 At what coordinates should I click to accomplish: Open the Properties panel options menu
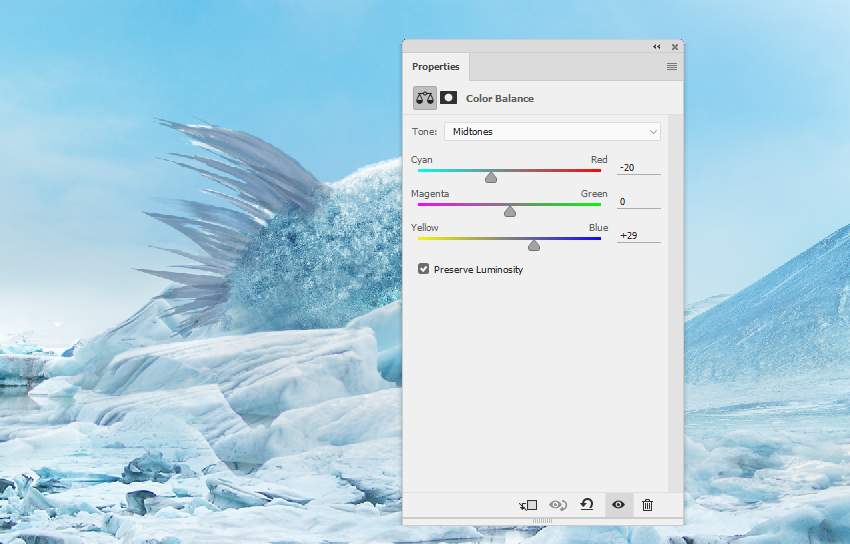[672, 67]
